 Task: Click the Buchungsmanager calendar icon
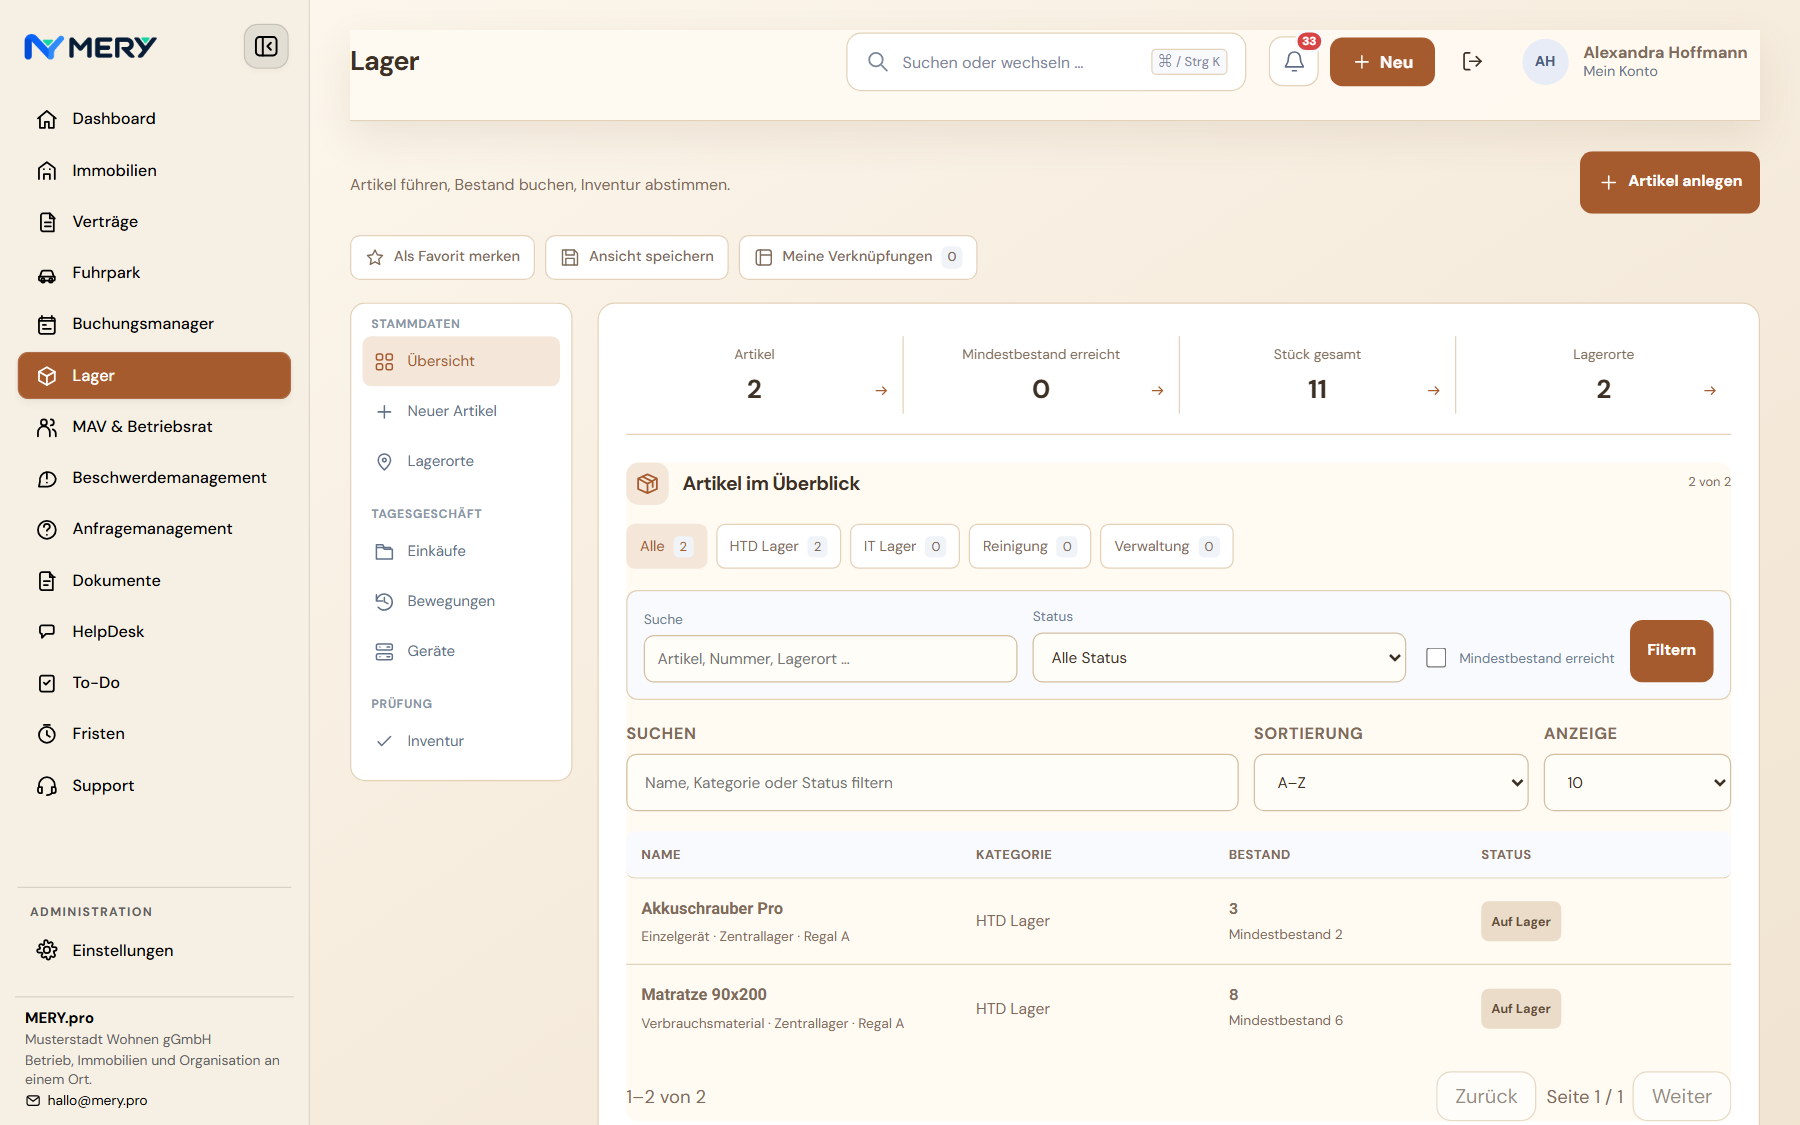pos(47,324)
